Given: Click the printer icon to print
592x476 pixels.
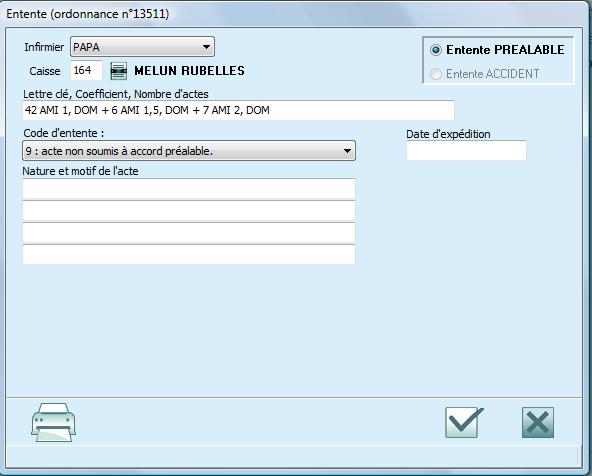Looking at the screenshot, I should pos(53,422).
